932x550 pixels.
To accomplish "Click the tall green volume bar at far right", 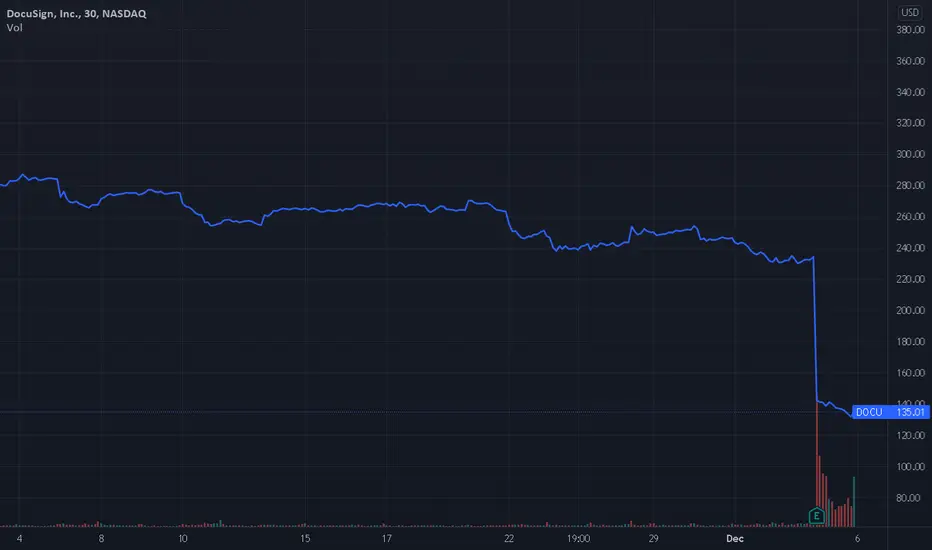I will pyautogui.click(x=854, y=502).
